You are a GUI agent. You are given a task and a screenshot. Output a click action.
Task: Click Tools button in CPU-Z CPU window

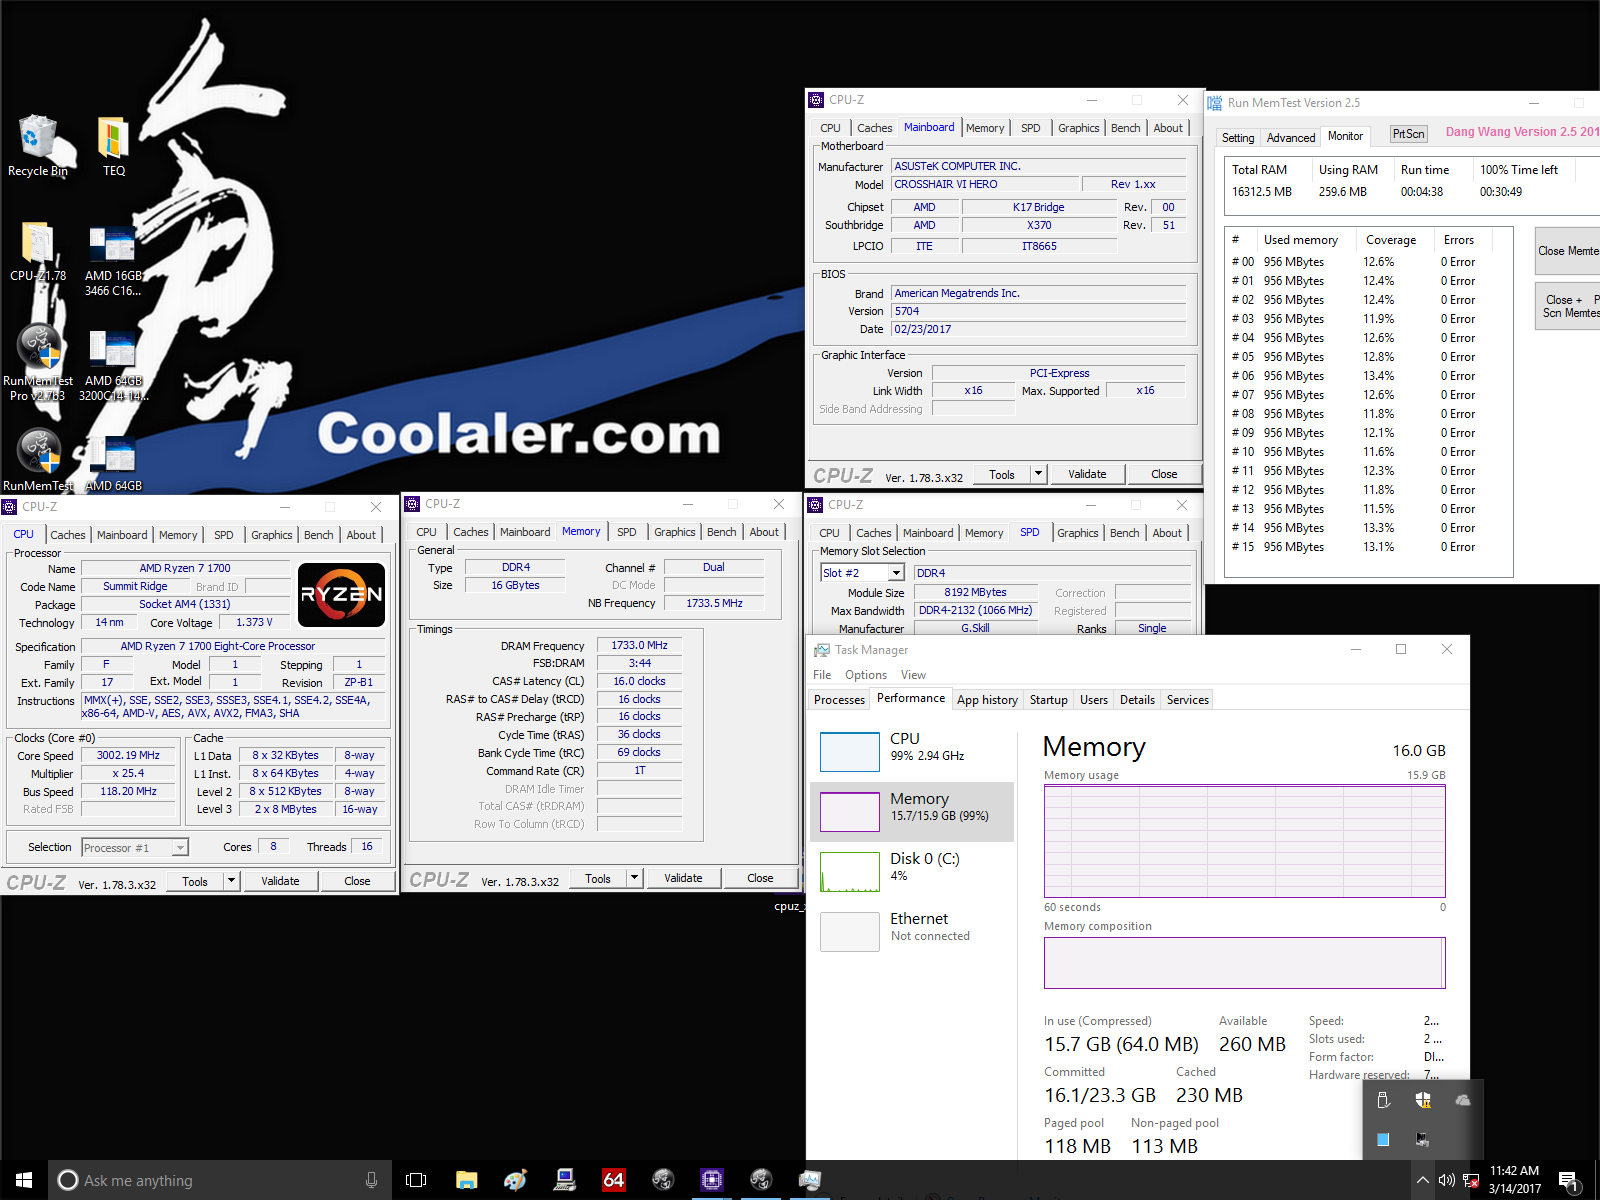tap(195, 881)
